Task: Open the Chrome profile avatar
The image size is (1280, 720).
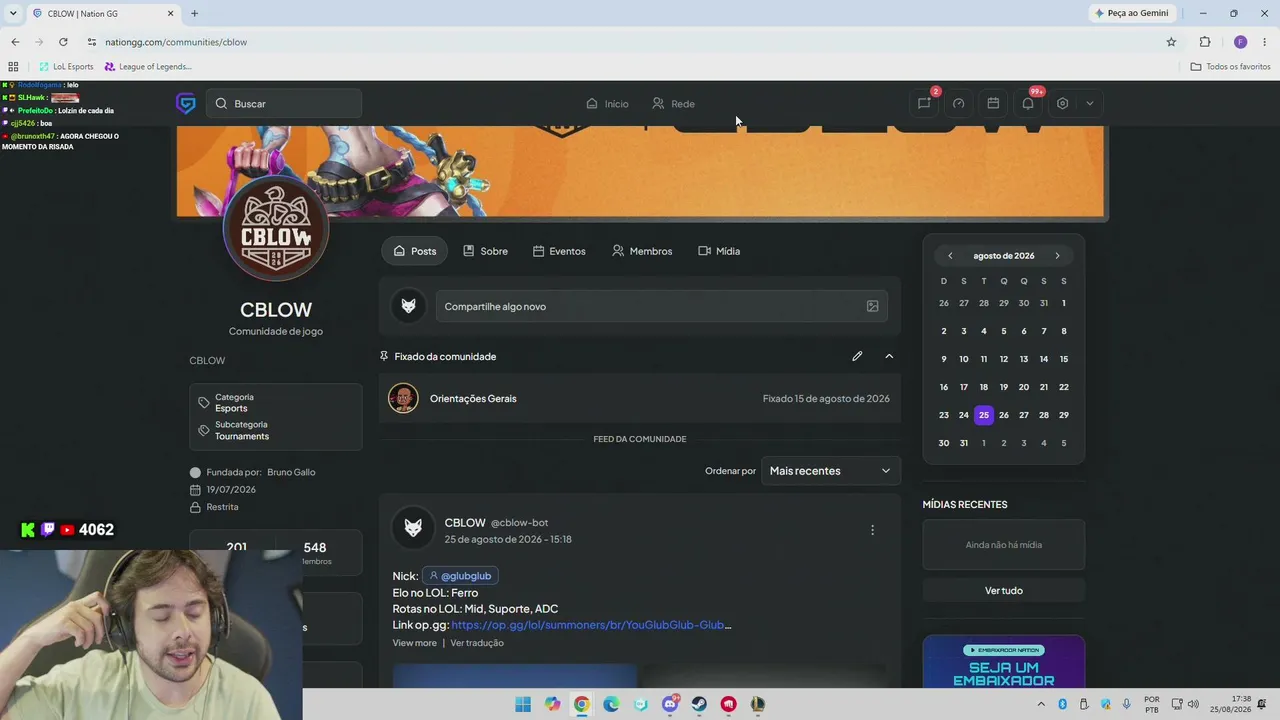Action: coord(1240,42)
